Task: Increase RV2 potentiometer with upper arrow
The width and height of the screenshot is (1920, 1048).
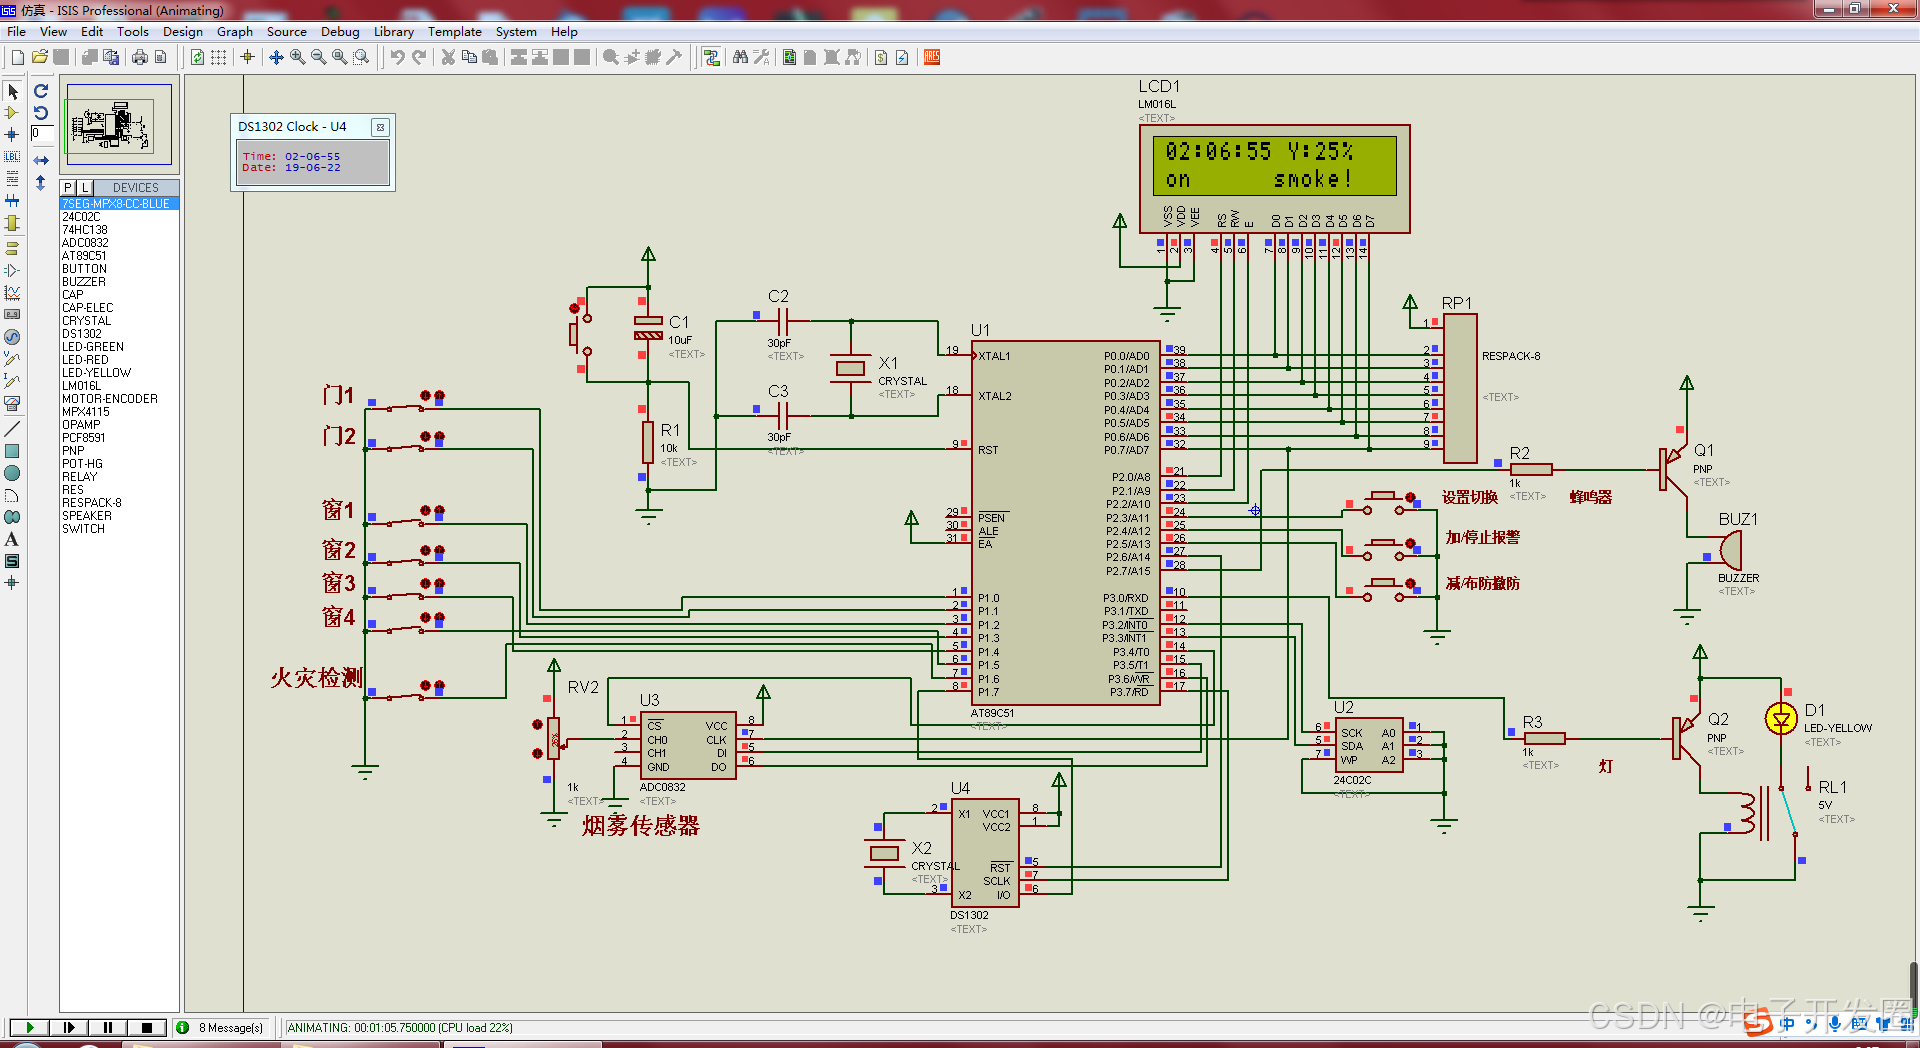Action: pyautogui.click(x=537, y=725)
